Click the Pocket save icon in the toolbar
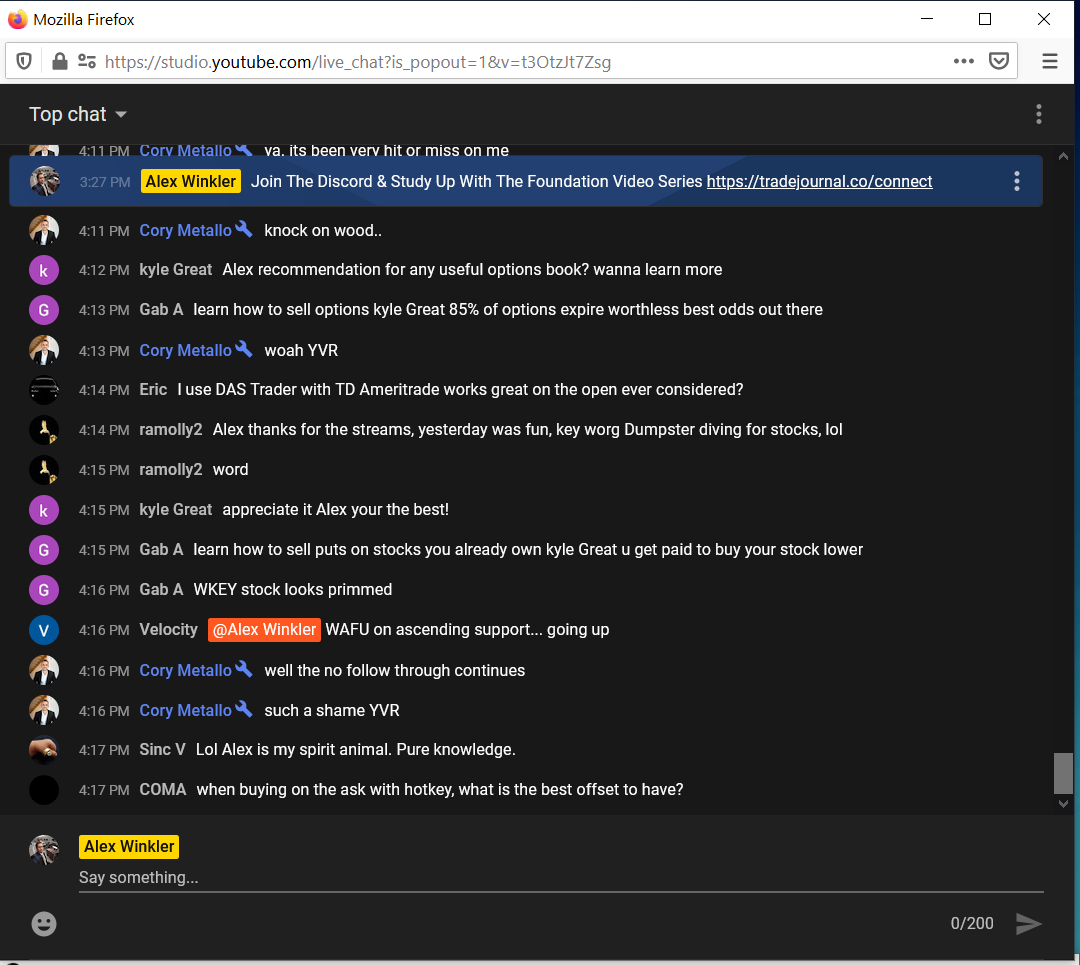Screen dimensions: 1080x965 click(999, 60)
